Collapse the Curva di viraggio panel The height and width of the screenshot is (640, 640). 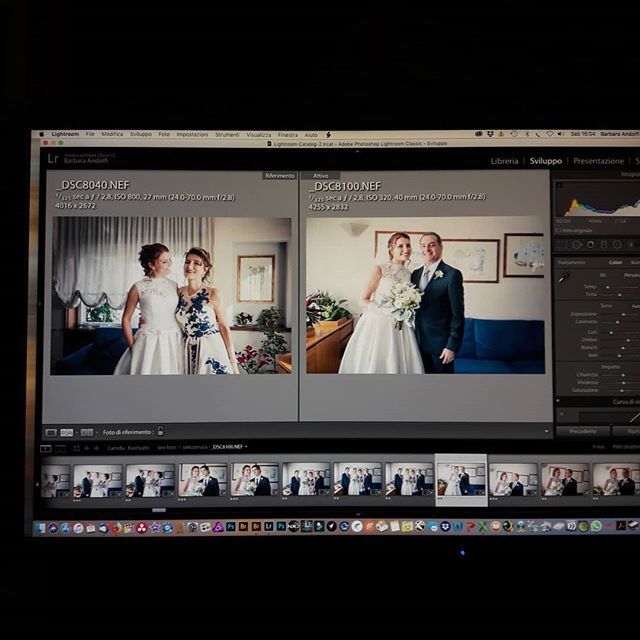pyautogui.click(x=558, y=402)
